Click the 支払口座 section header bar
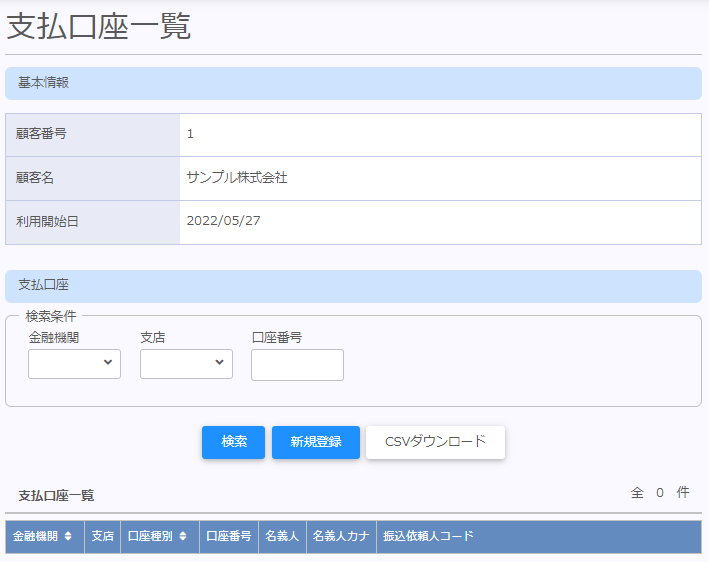This screenshot has height=562, width=709. tap(353, 286)
